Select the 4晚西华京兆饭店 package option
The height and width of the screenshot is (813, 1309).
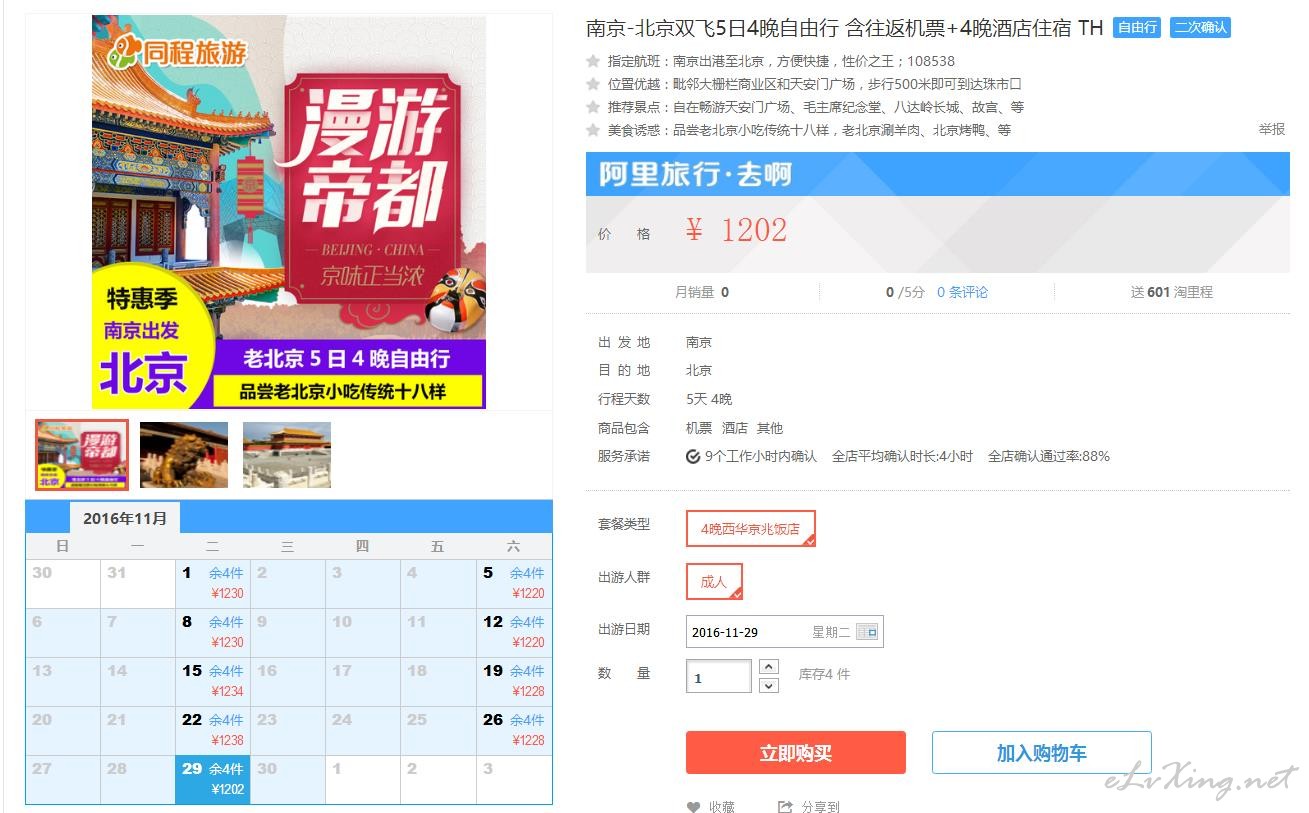(x=750, y=529)
